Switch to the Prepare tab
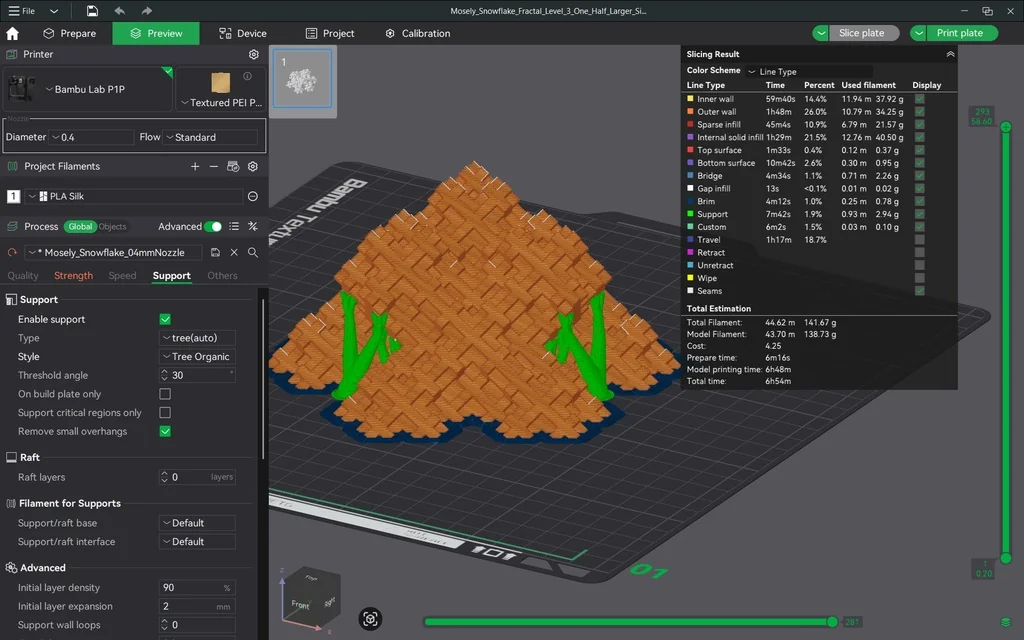Image resolution: width=1024 pixels, height=640 pixels. pyautogui.click(x=69, y=33)
